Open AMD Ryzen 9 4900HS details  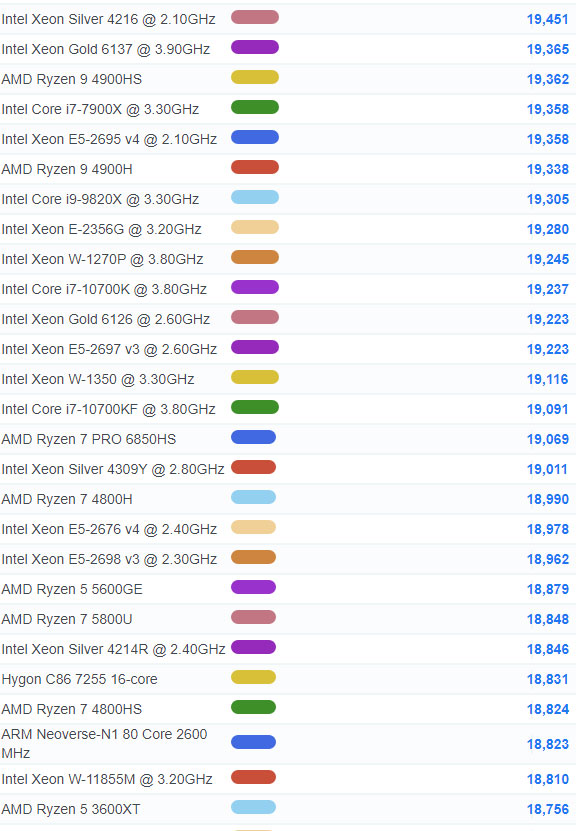(x=72, y=79)
